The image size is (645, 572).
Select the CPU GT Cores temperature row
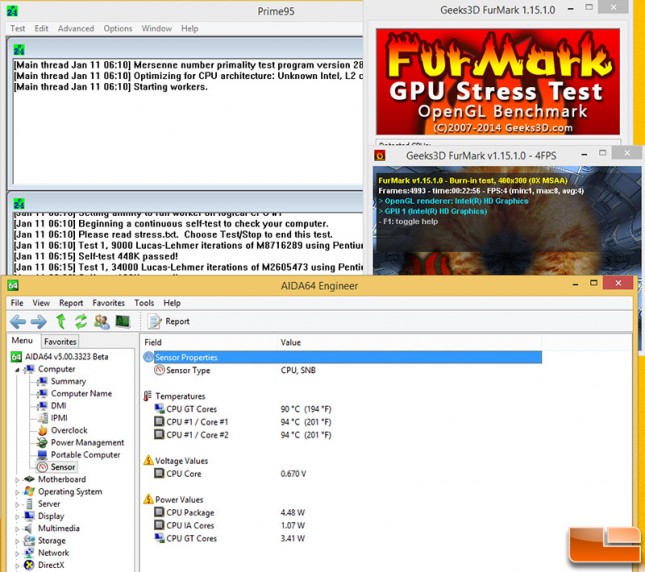click(342, 409)
